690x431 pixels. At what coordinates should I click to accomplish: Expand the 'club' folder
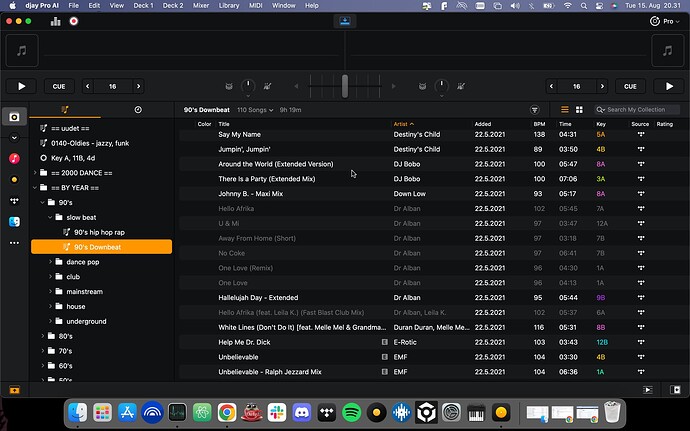pyautogui.click(x=50, y=277)
